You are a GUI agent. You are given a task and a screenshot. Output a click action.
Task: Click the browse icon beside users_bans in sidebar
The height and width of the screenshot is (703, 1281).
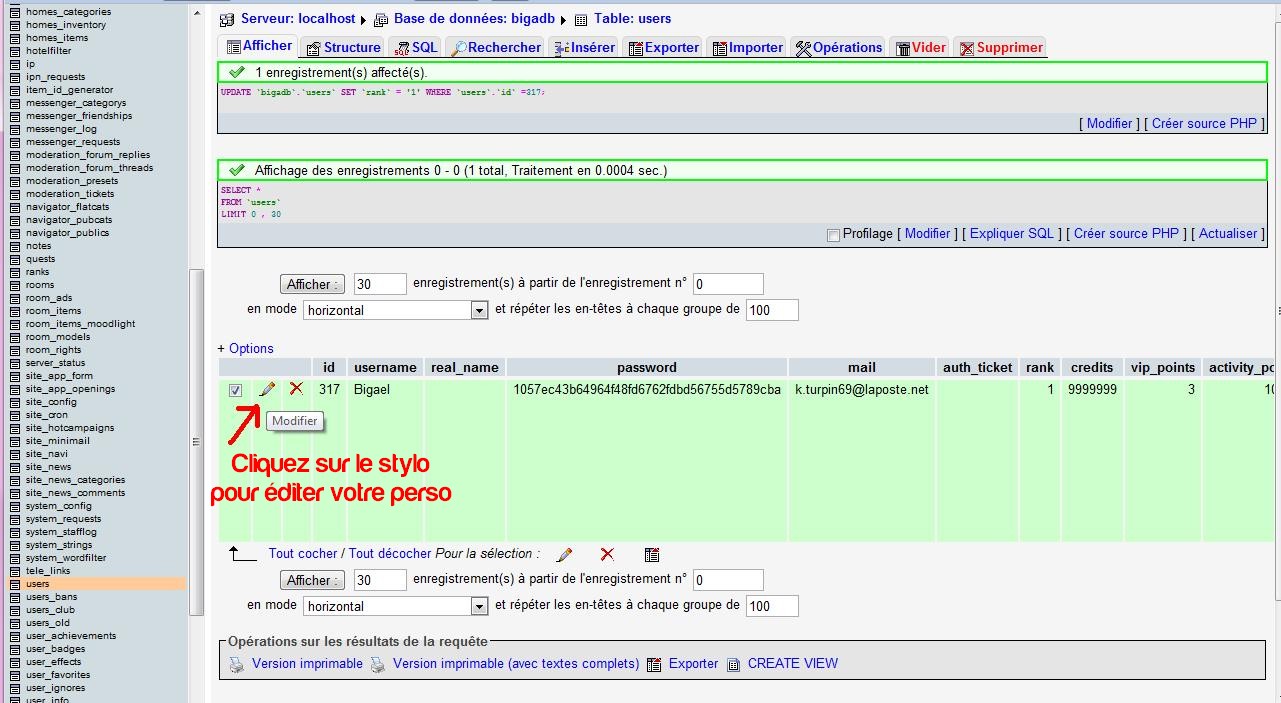tap(15, 597)
